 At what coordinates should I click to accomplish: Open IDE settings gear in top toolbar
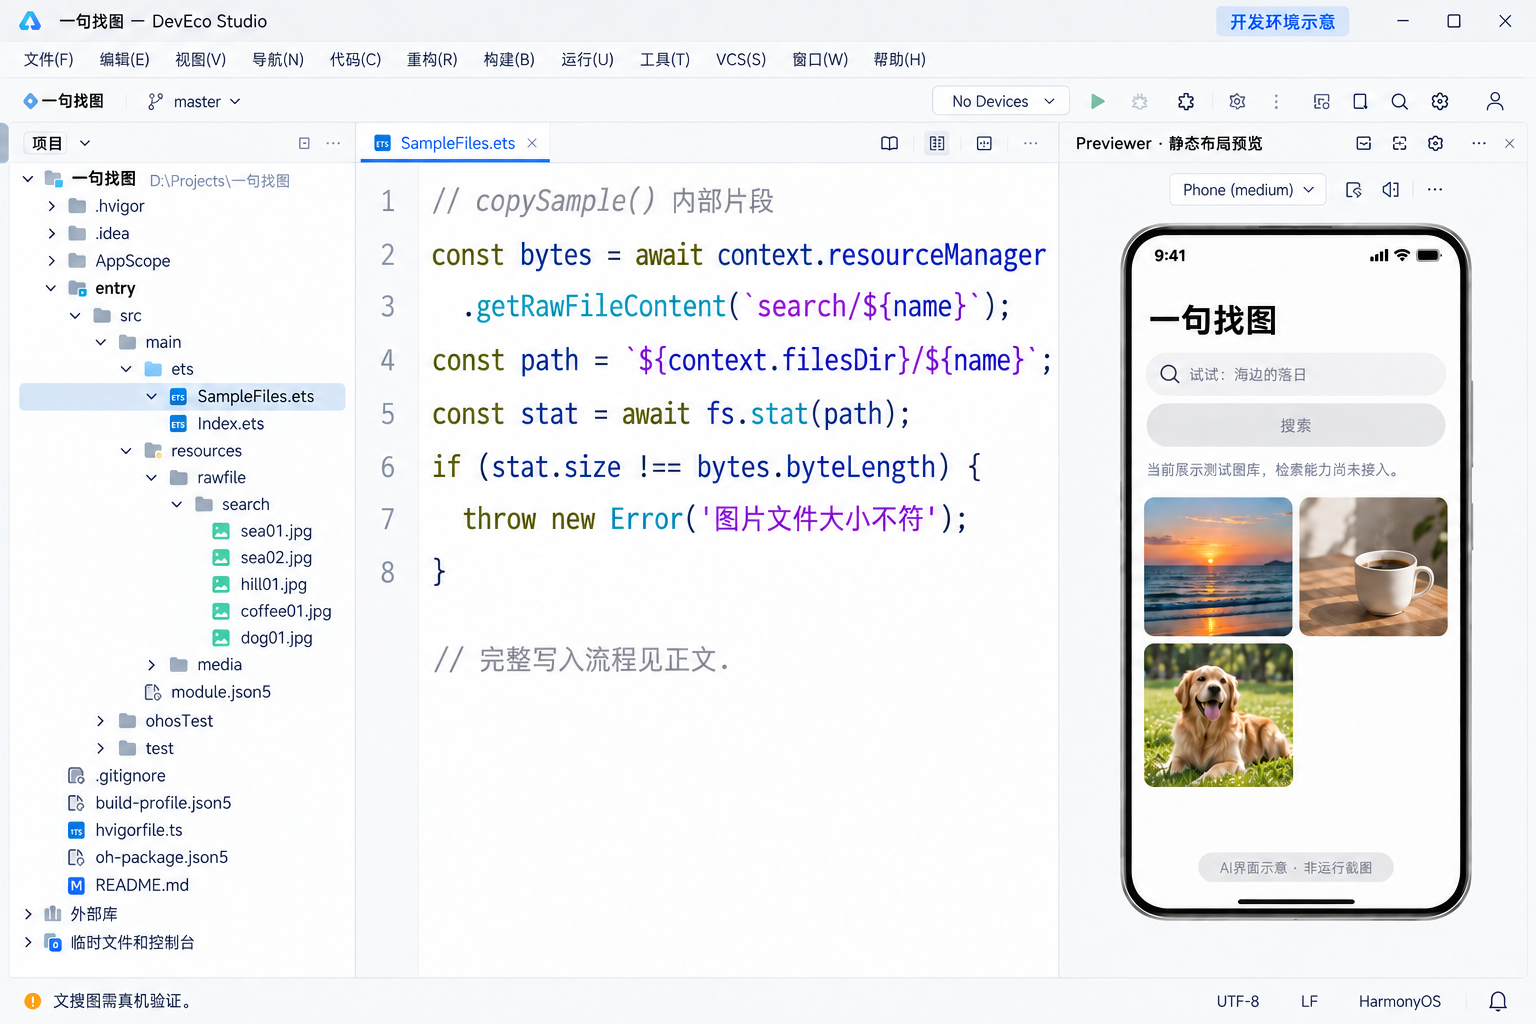coord(1440,101)
